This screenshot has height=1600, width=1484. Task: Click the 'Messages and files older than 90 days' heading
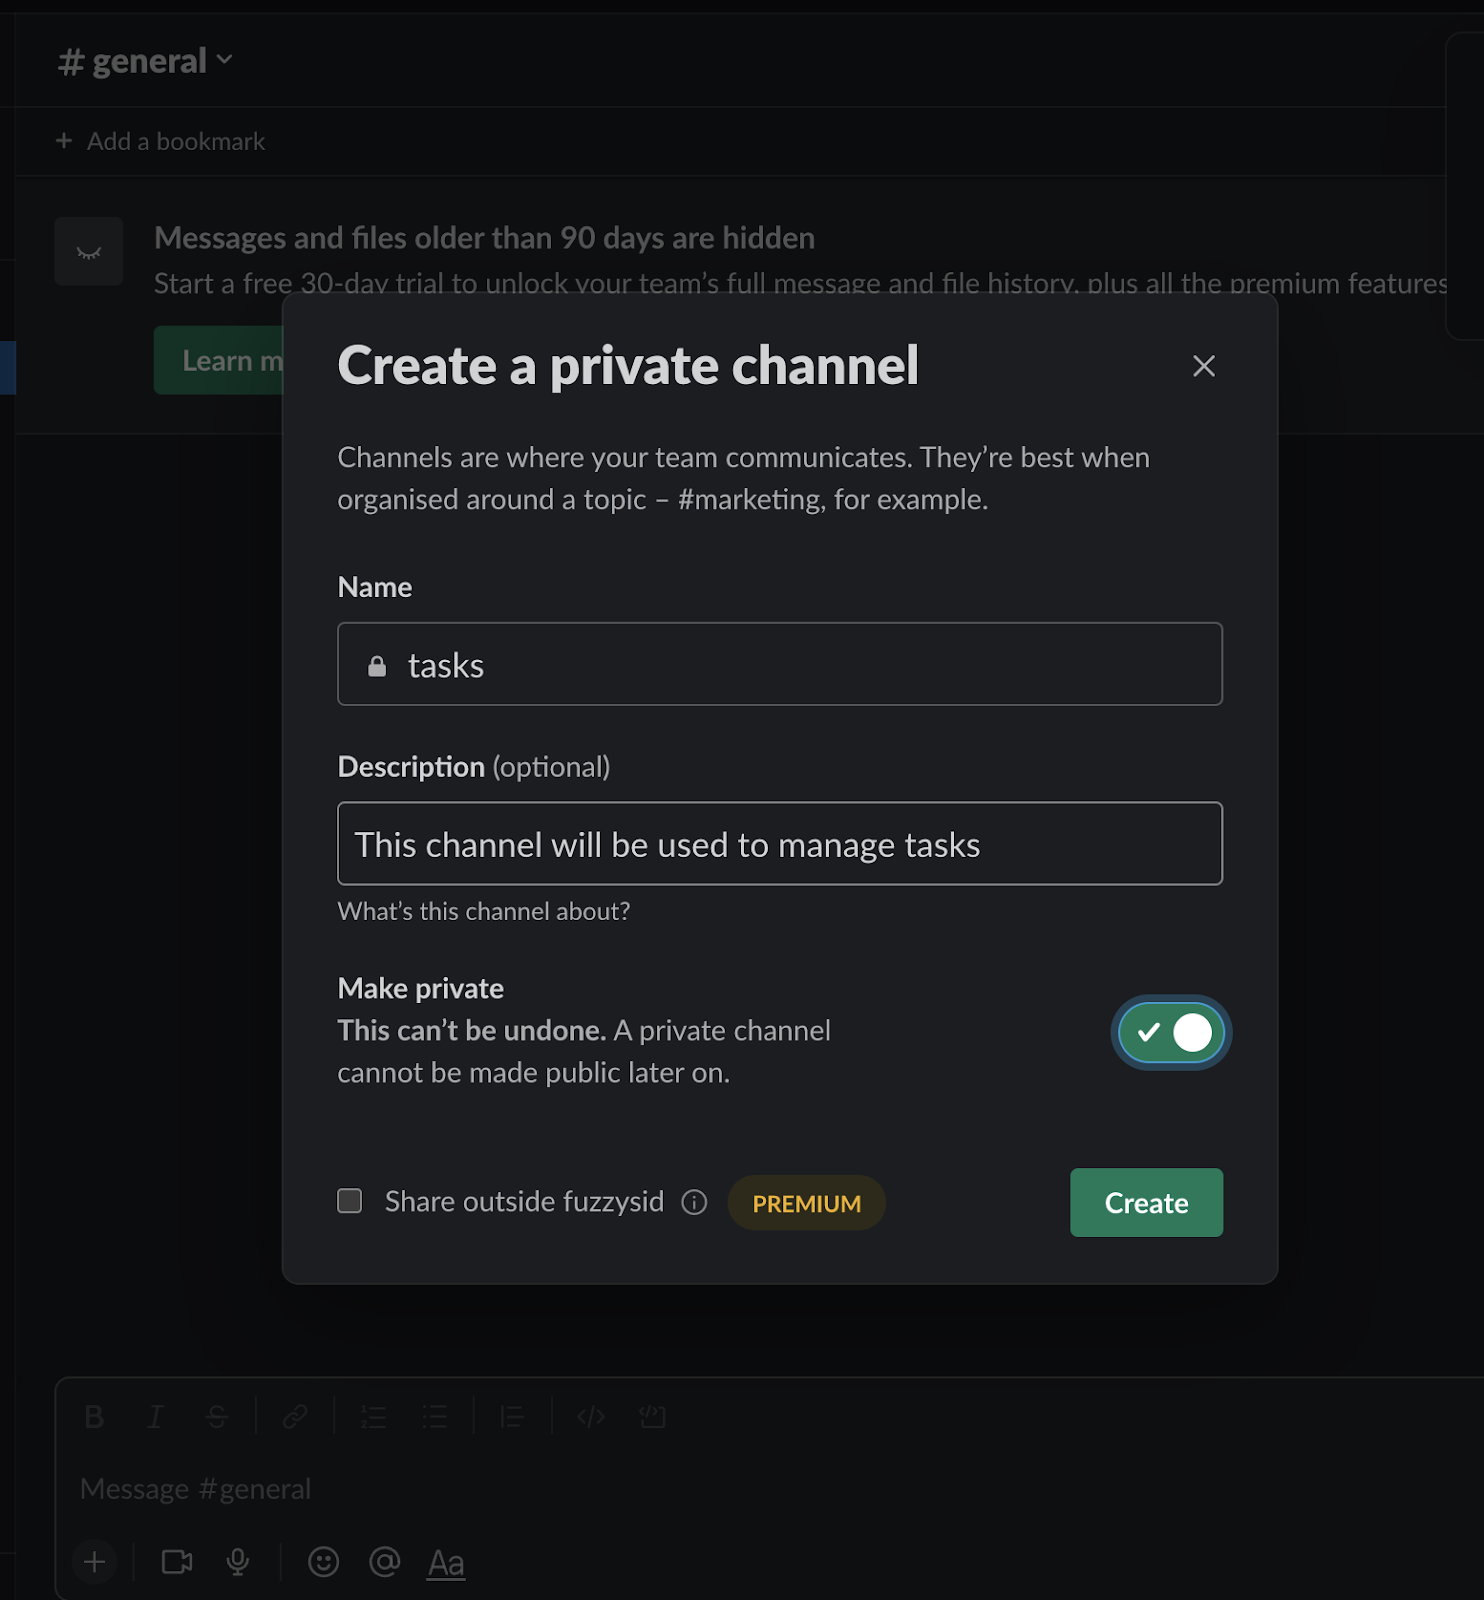[484, 238]
